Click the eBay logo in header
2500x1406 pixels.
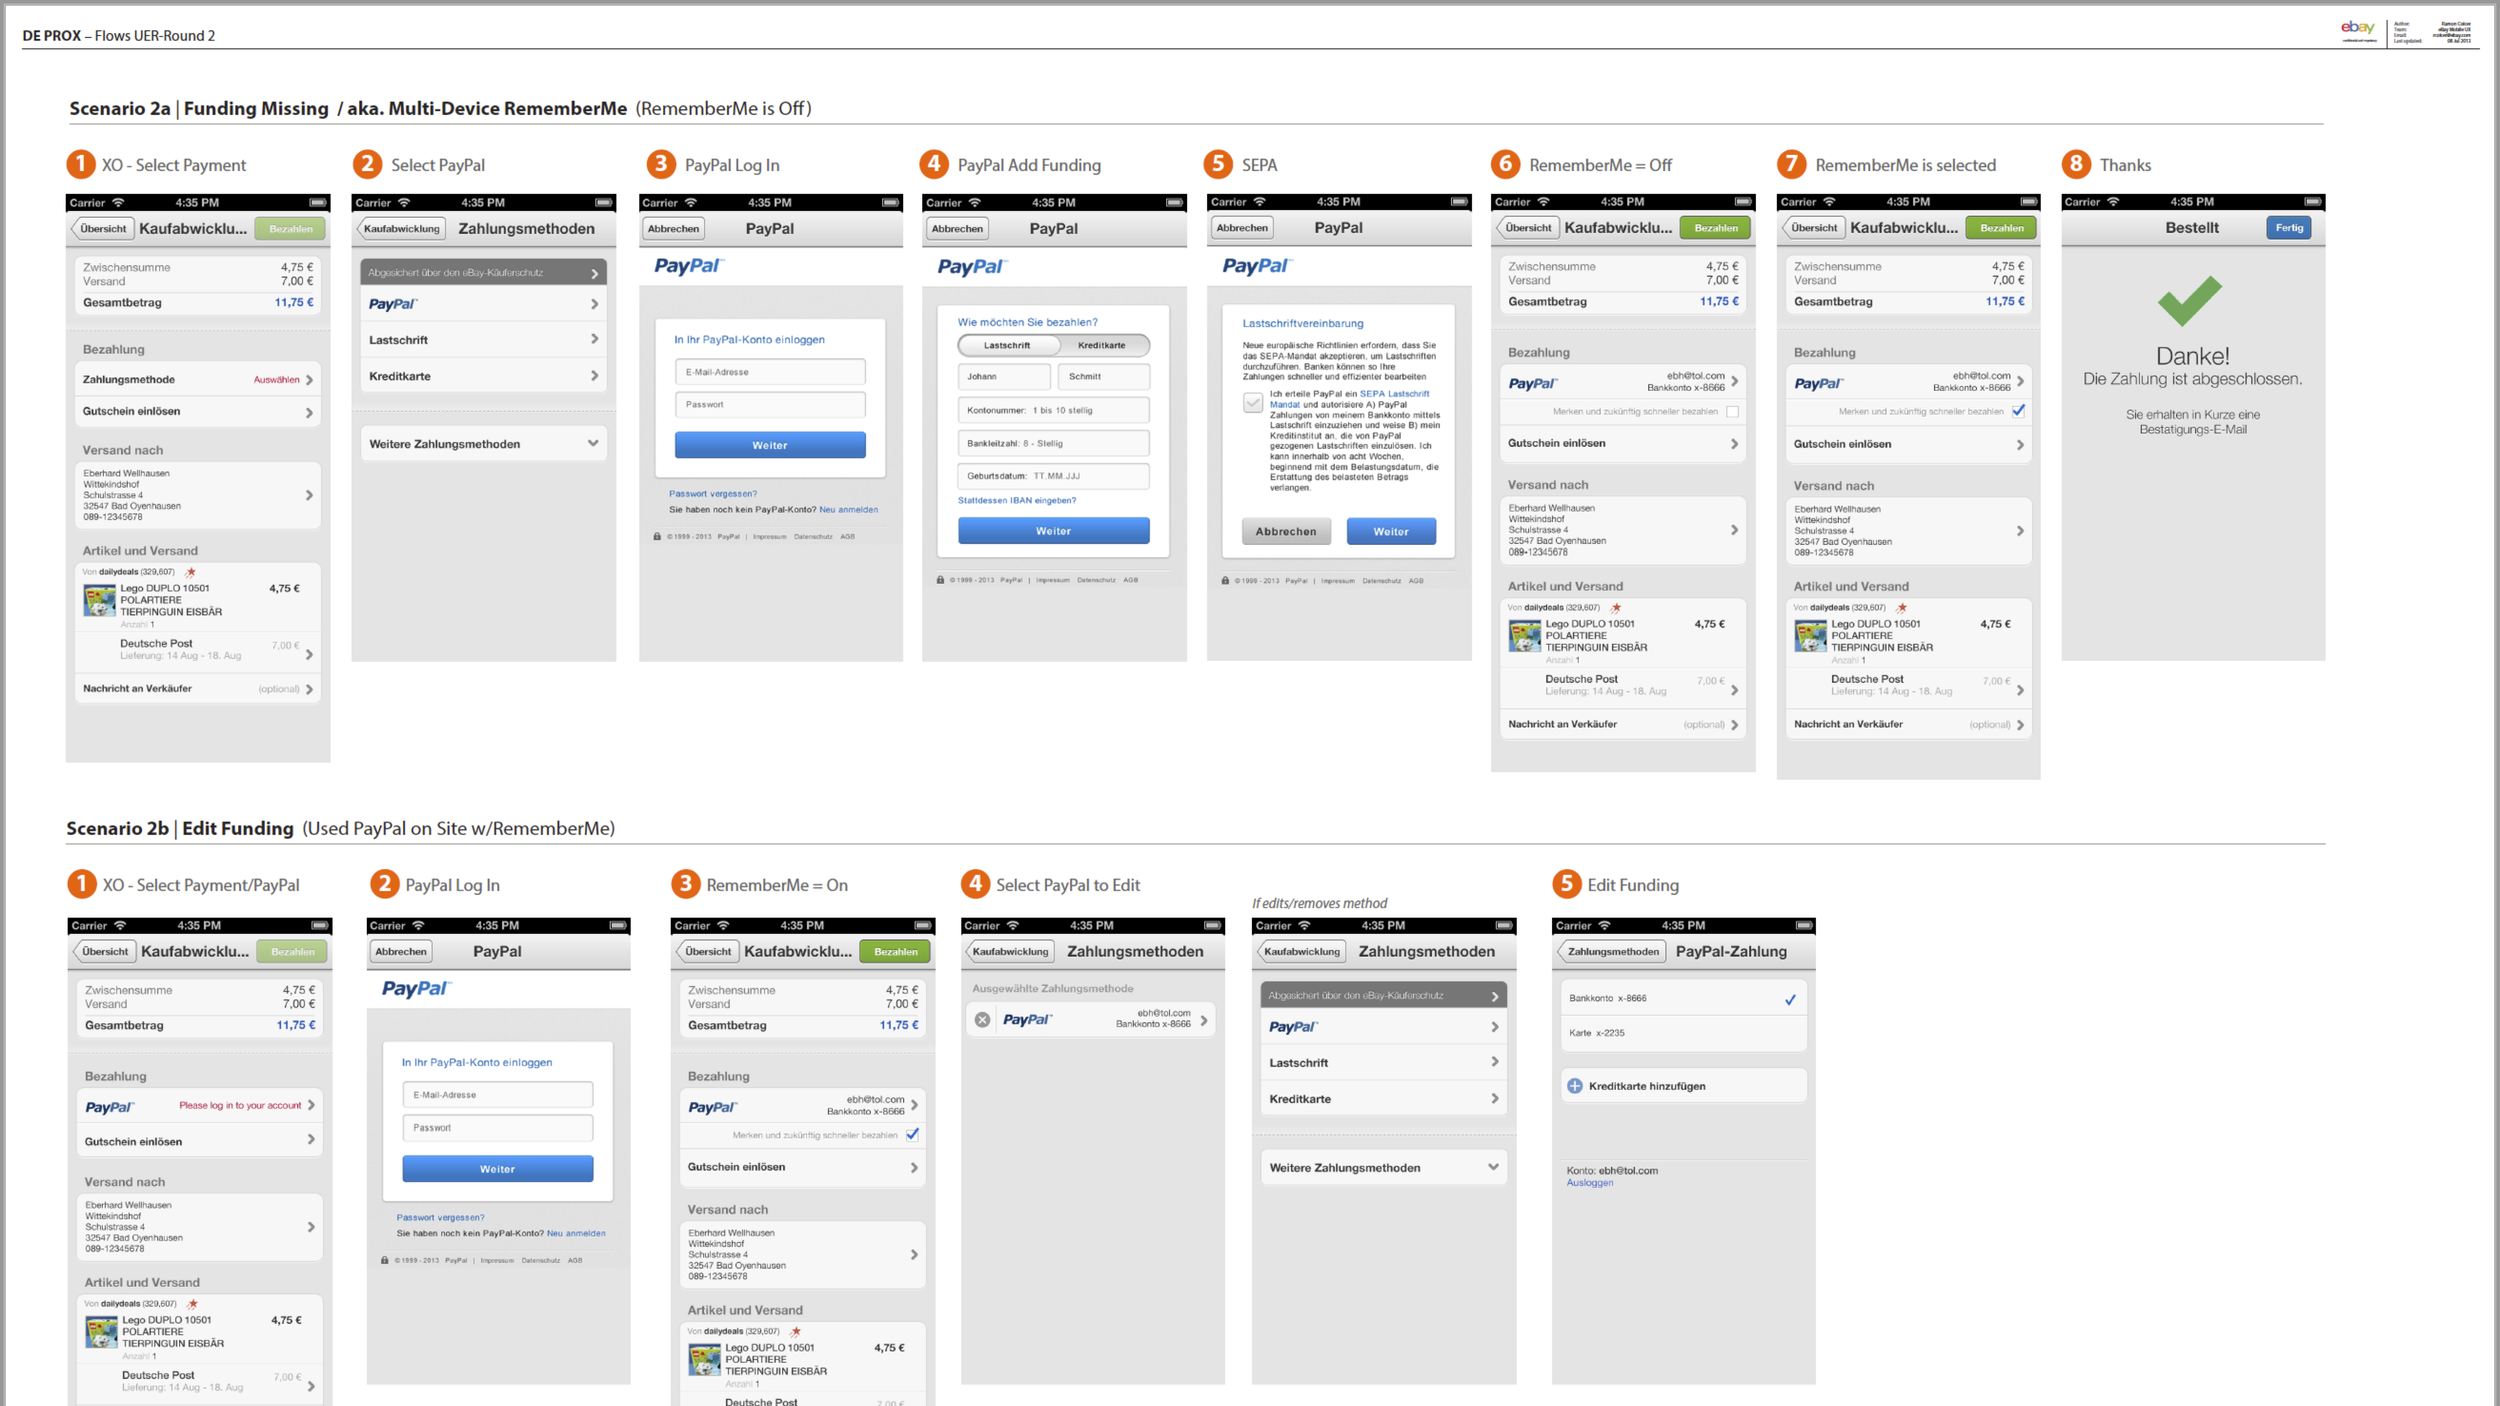tap(2357, 28)
